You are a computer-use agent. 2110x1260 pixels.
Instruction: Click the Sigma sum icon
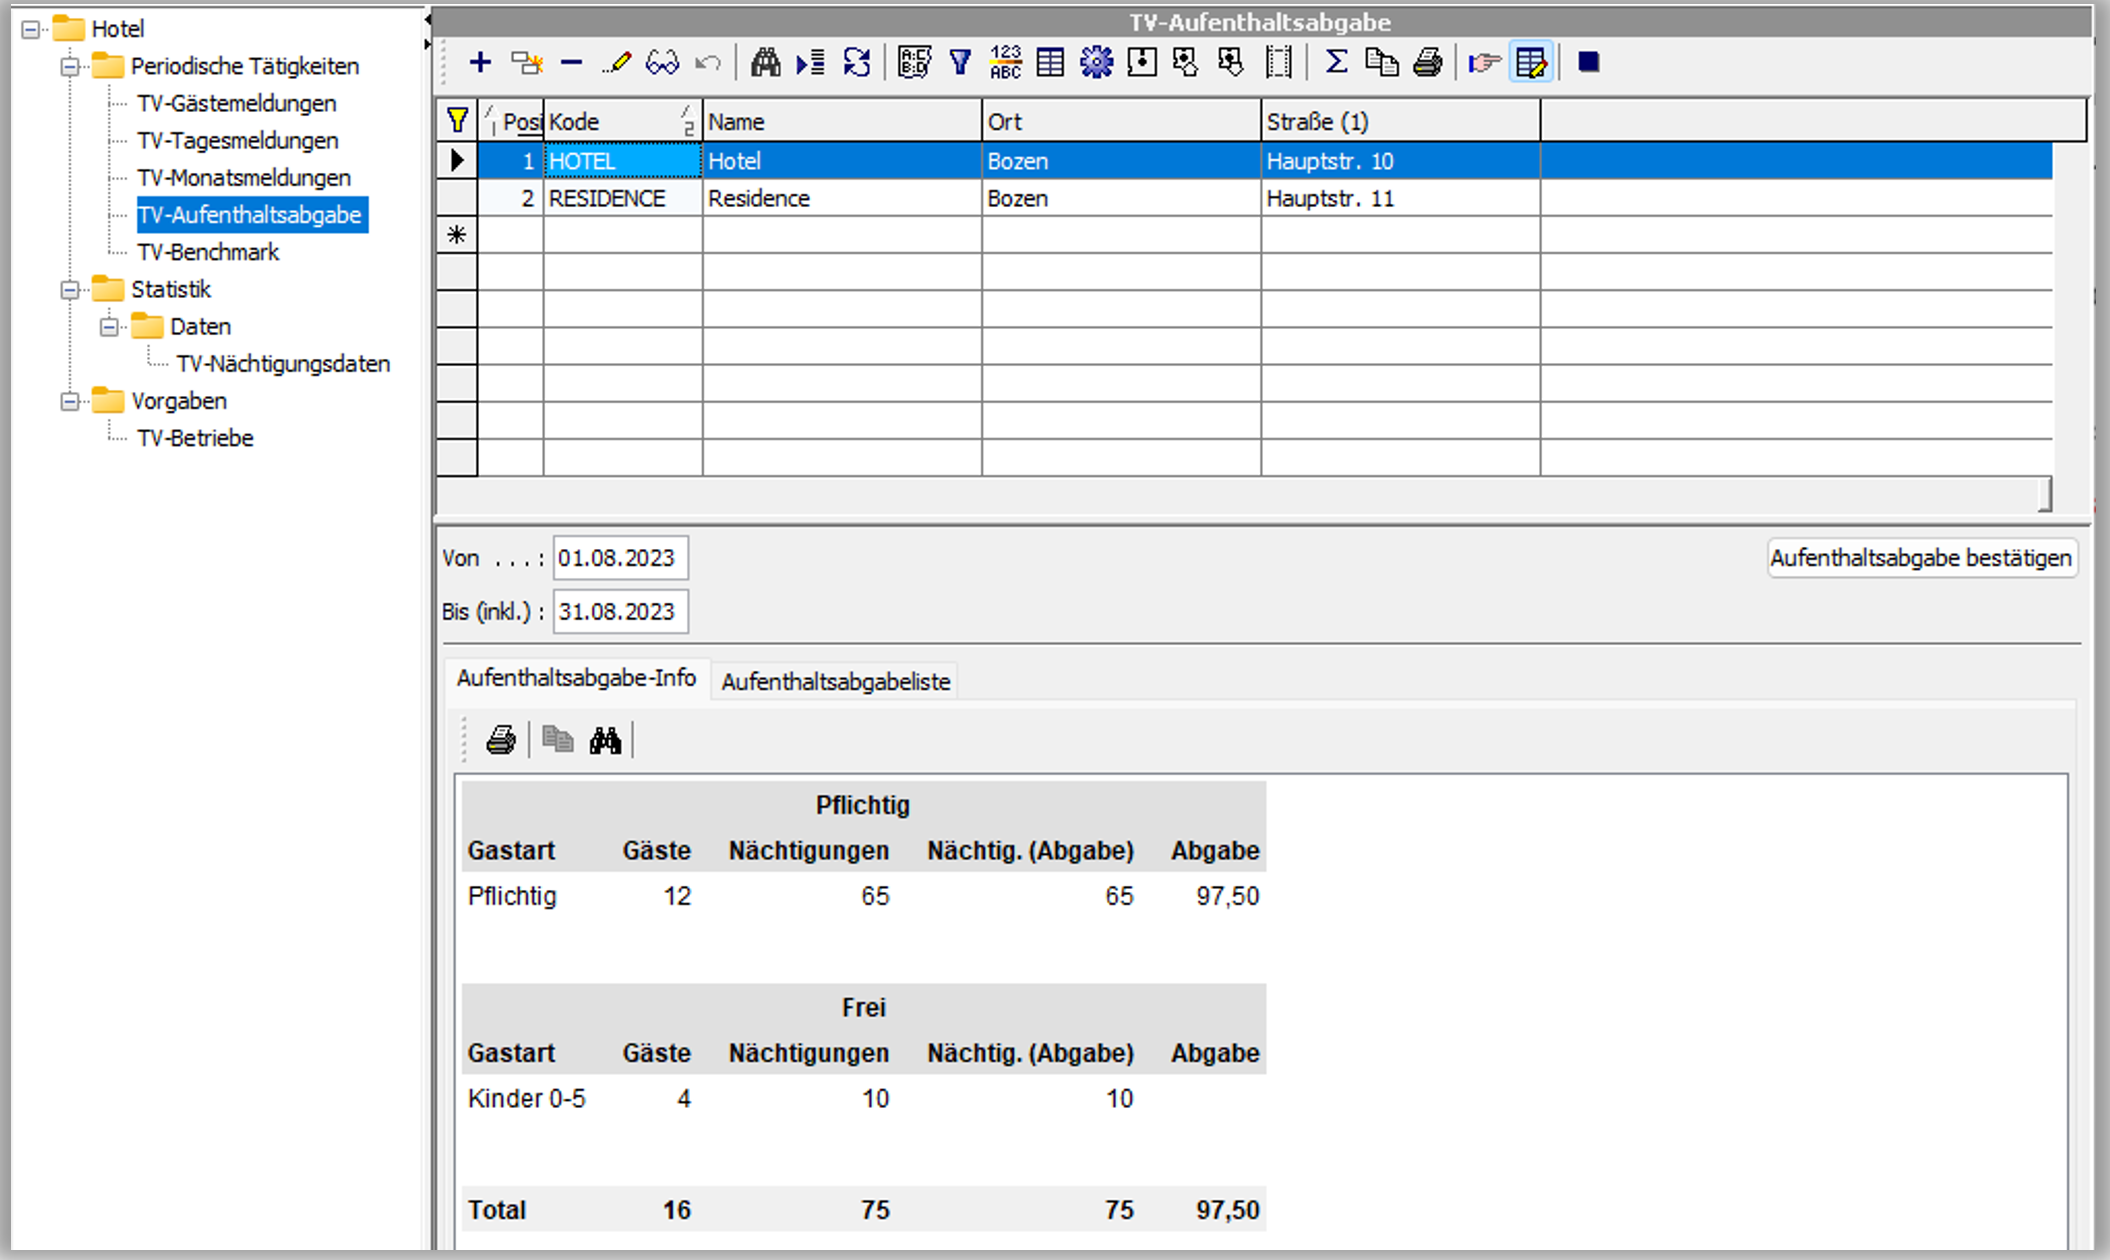click(x=1335, y=63)
